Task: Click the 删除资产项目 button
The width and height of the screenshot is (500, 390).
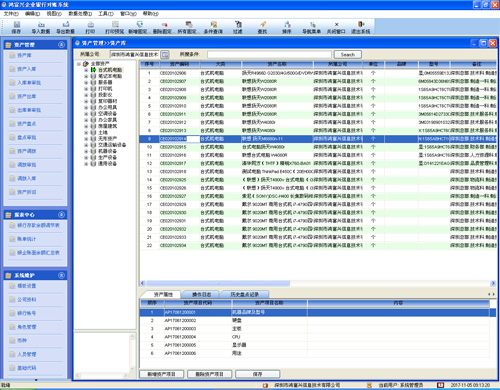Action: click(210, 374)
